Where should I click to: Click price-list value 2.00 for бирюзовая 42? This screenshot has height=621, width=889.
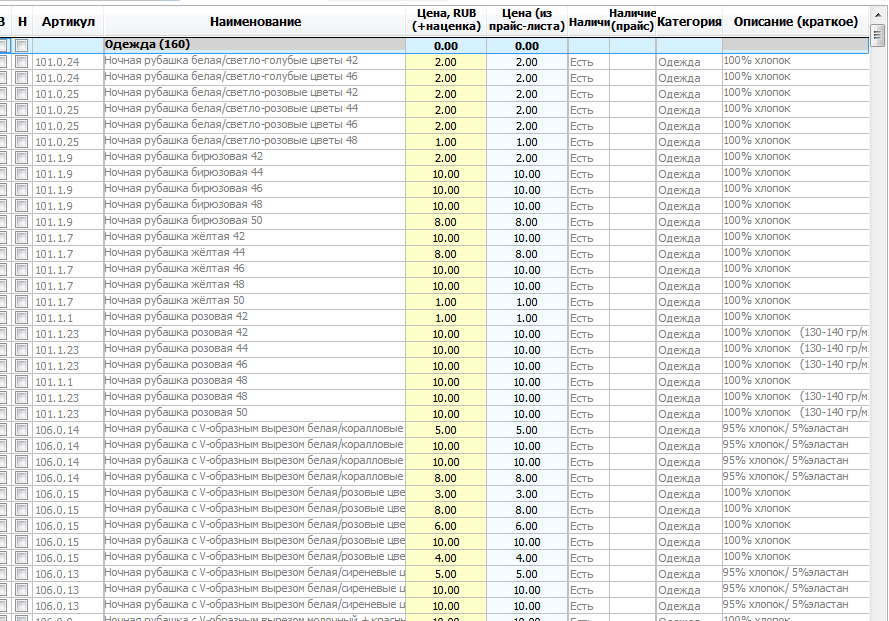click(527, 158)
